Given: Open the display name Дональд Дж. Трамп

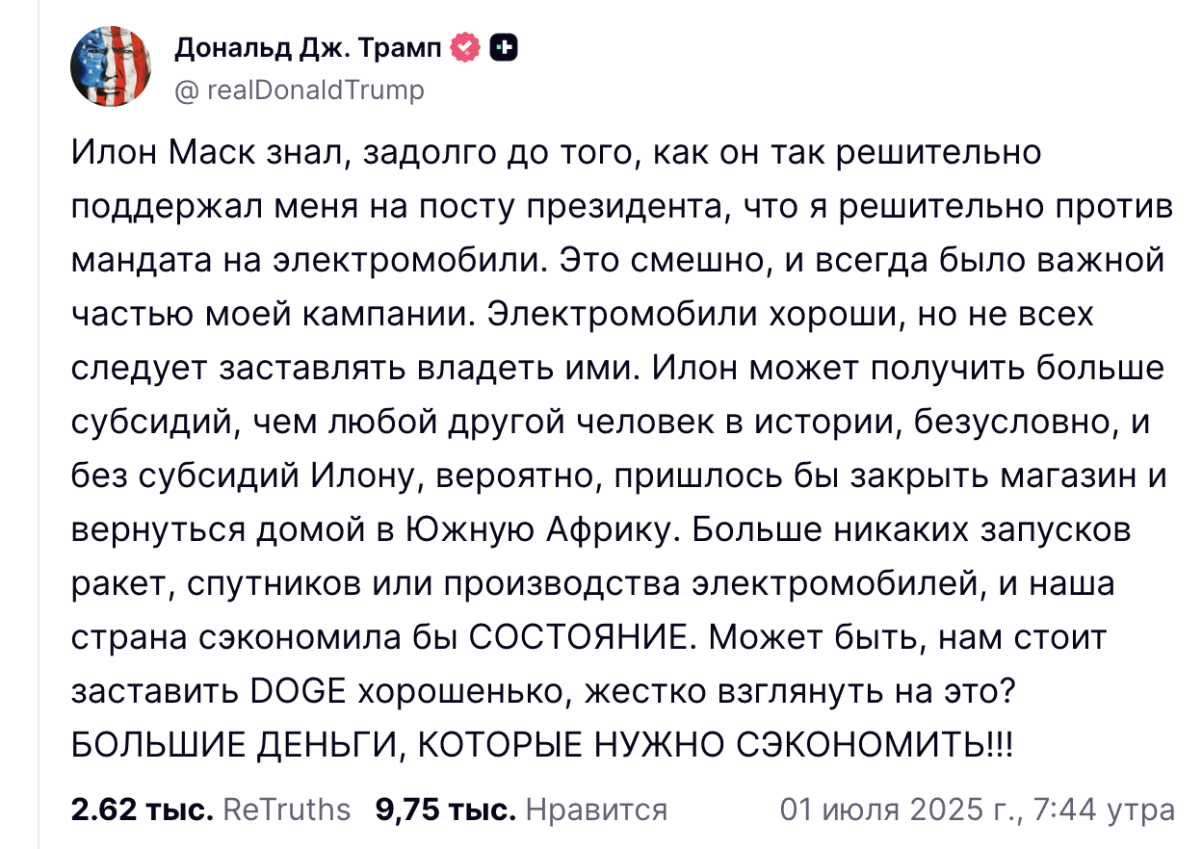Looking at the screenshot, I should coord(311,46).
